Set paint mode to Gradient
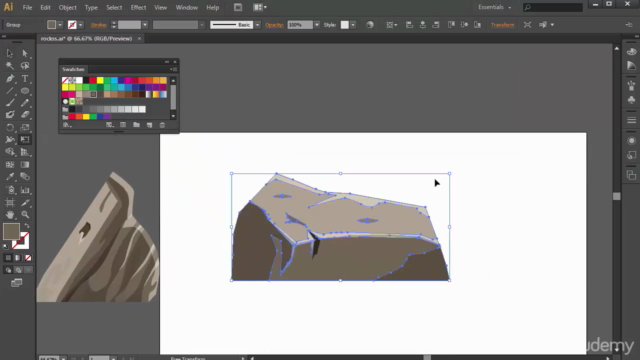 (18, 258)
